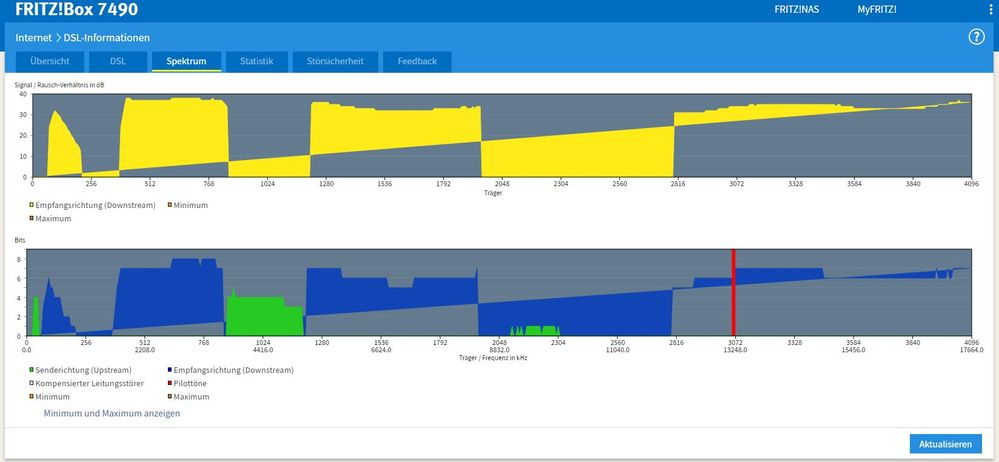Screen dimensions: 999x462
Task: Click the Träger / Frequenz in kHz label
Action: pos(492,357)
